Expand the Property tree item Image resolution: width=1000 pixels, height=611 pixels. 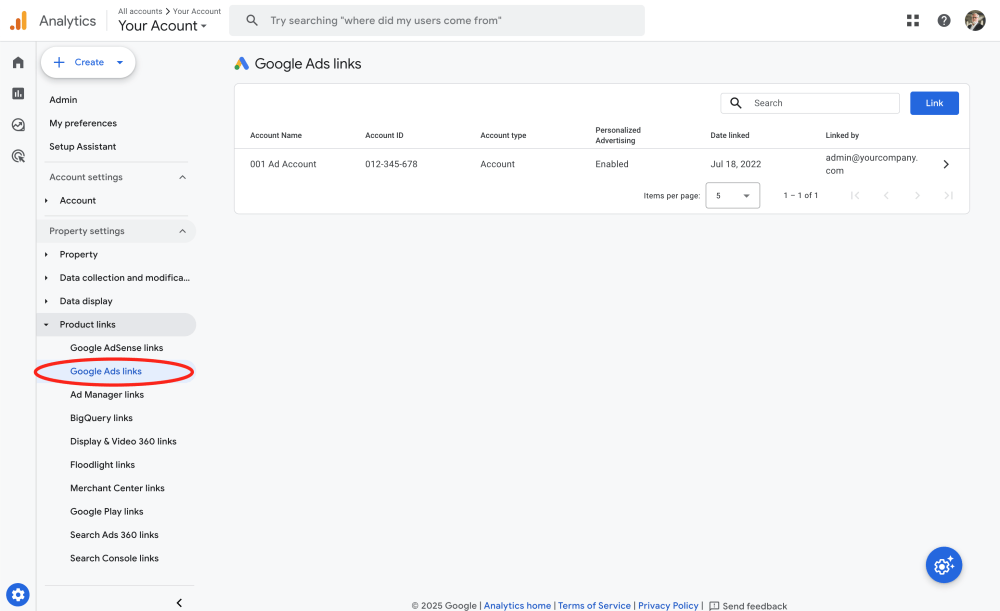pyautogui.click(x=46, y=254)
